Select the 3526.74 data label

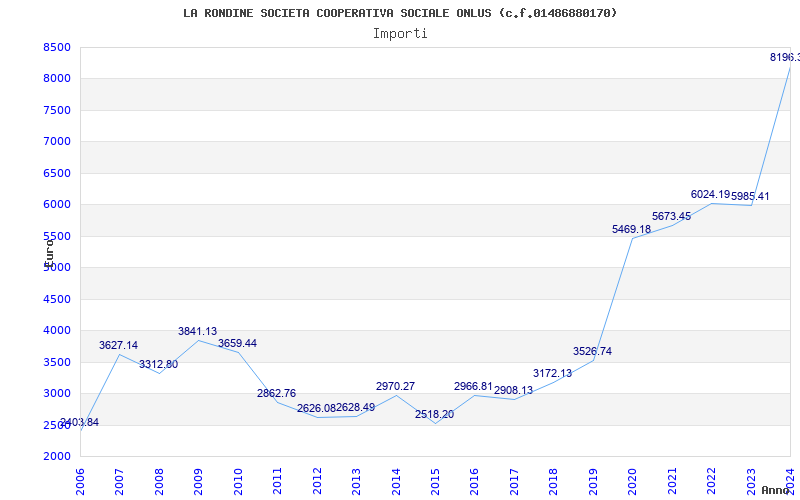[592, 351]
